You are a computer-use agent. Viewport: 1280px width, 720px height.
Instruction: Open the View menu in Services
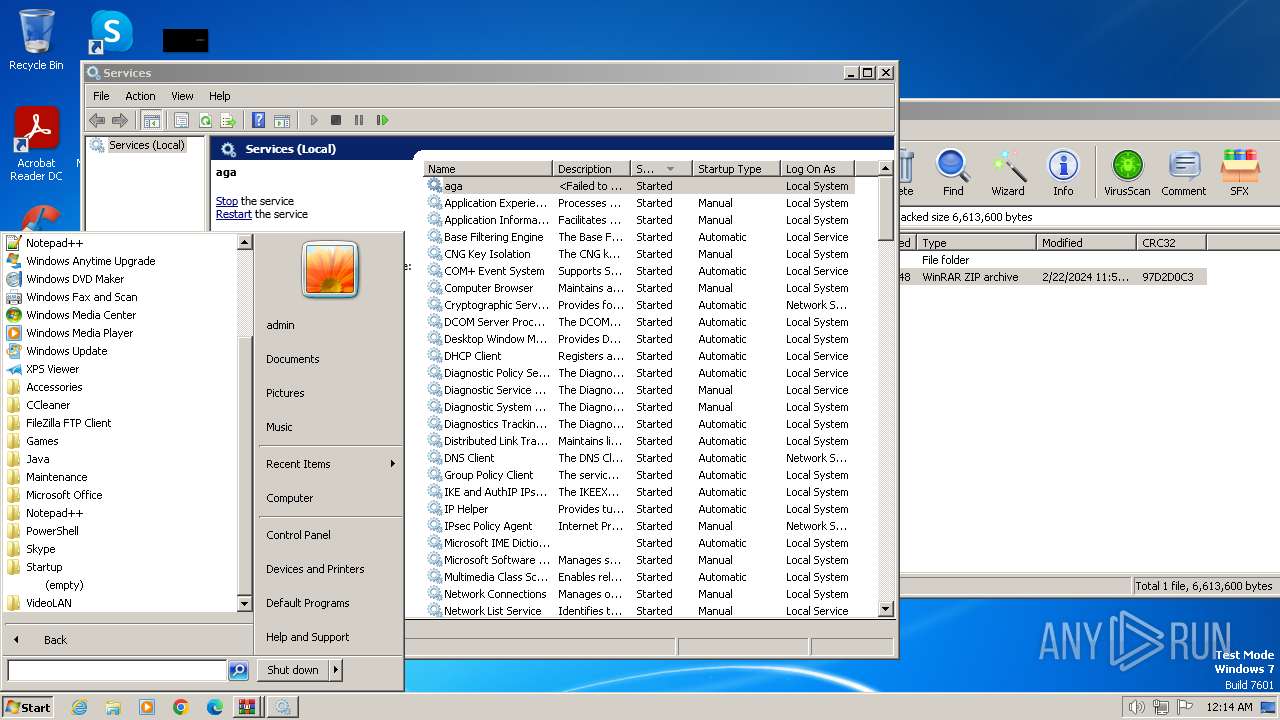point(182,96)
